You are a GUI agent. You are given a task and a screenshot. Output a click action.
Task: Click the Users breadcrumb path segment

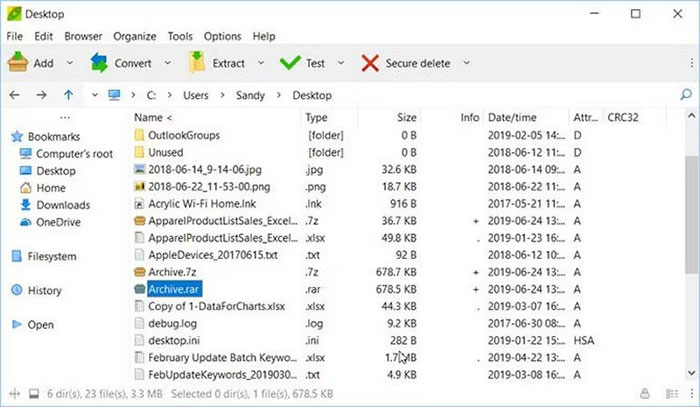[x=197, y=95]
